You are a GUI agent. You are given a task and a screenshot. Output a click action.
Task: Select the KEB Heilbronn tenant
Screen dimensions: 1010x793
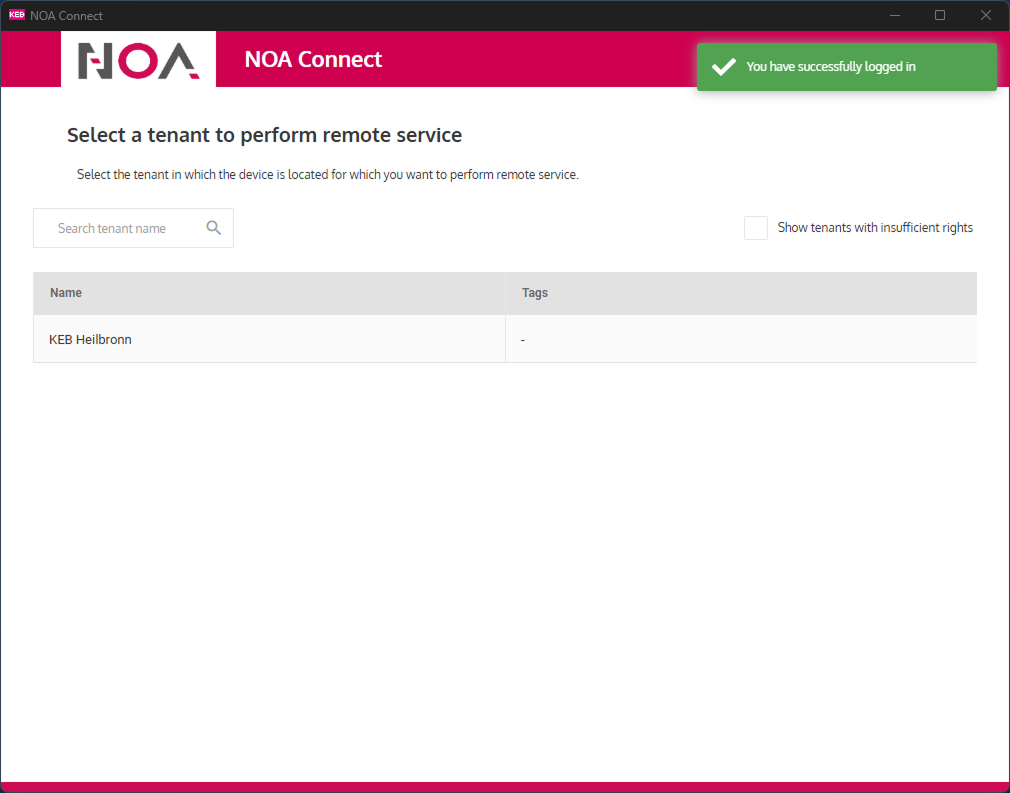[x=91, y=340]
